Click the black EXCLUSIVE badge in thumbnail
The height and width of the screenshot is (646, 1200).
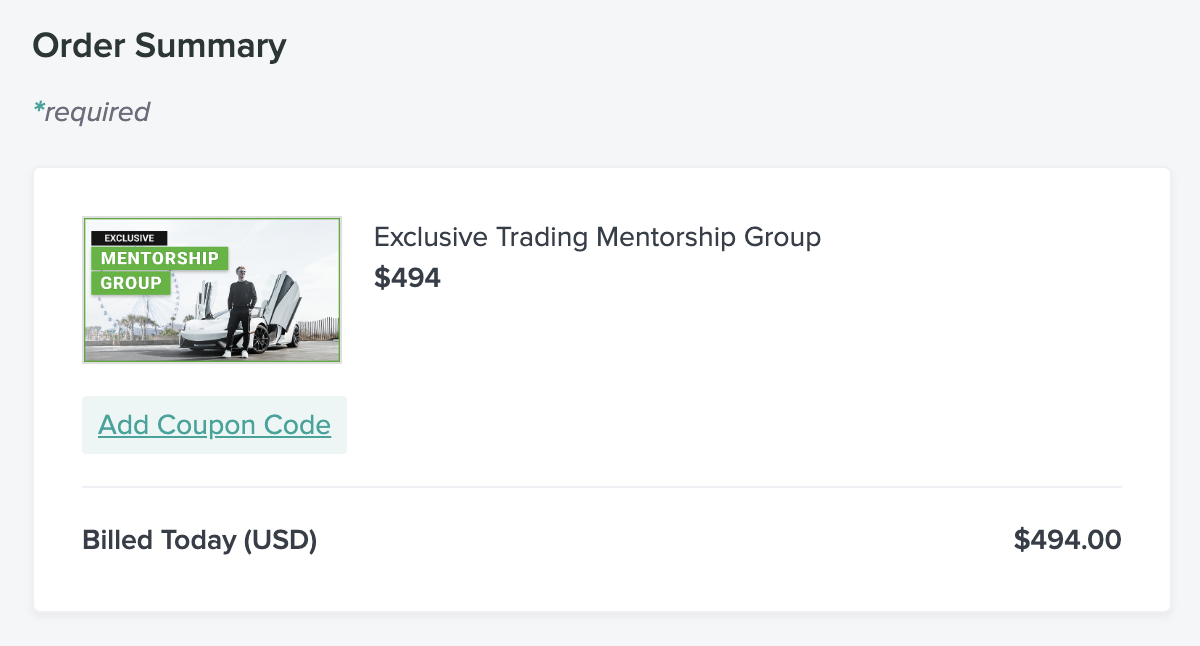click(129, 238)
